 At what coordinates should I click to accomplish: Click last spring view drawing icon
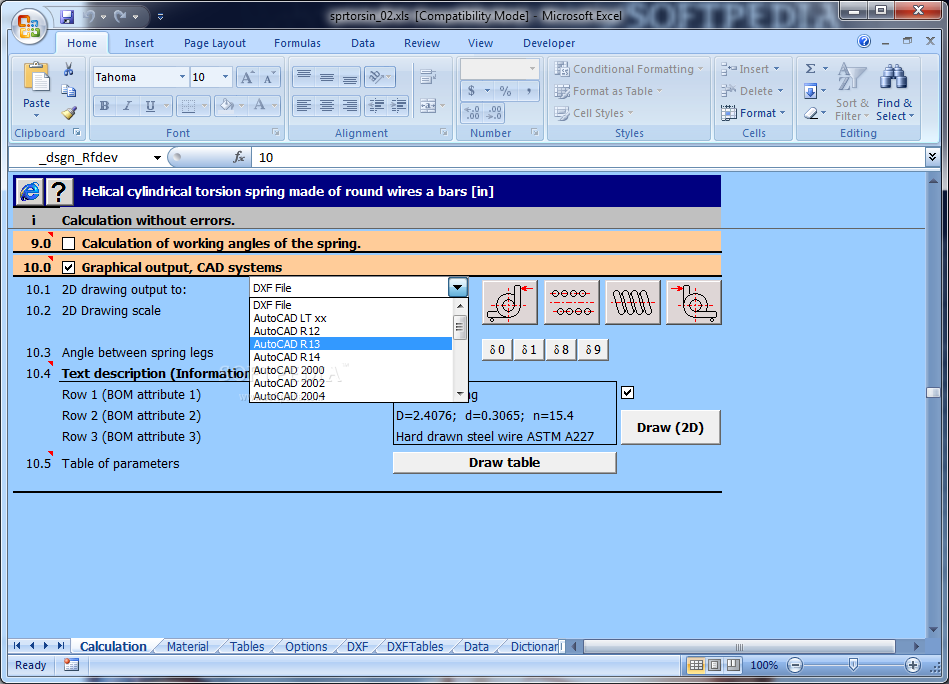pos(694,302)
